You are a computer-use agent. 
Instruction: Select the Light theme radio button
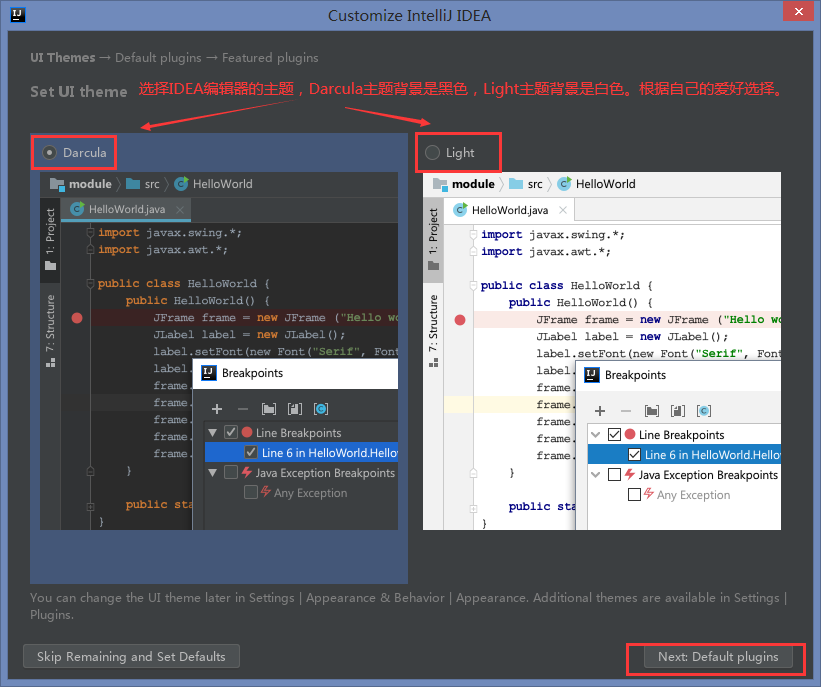pos(431,152)
